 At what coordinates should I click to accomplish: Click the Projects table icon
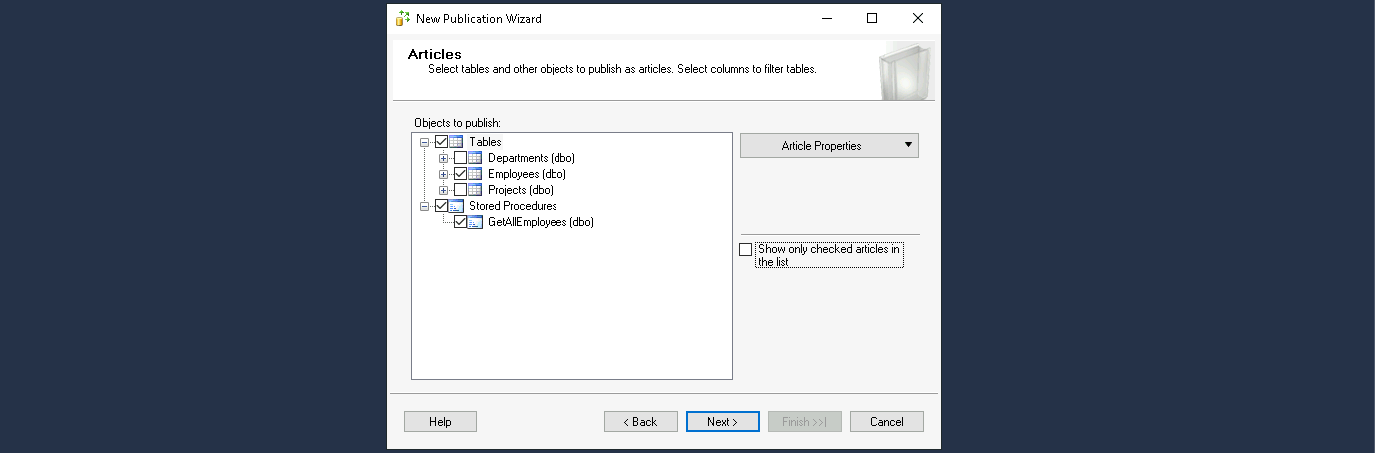475,190
